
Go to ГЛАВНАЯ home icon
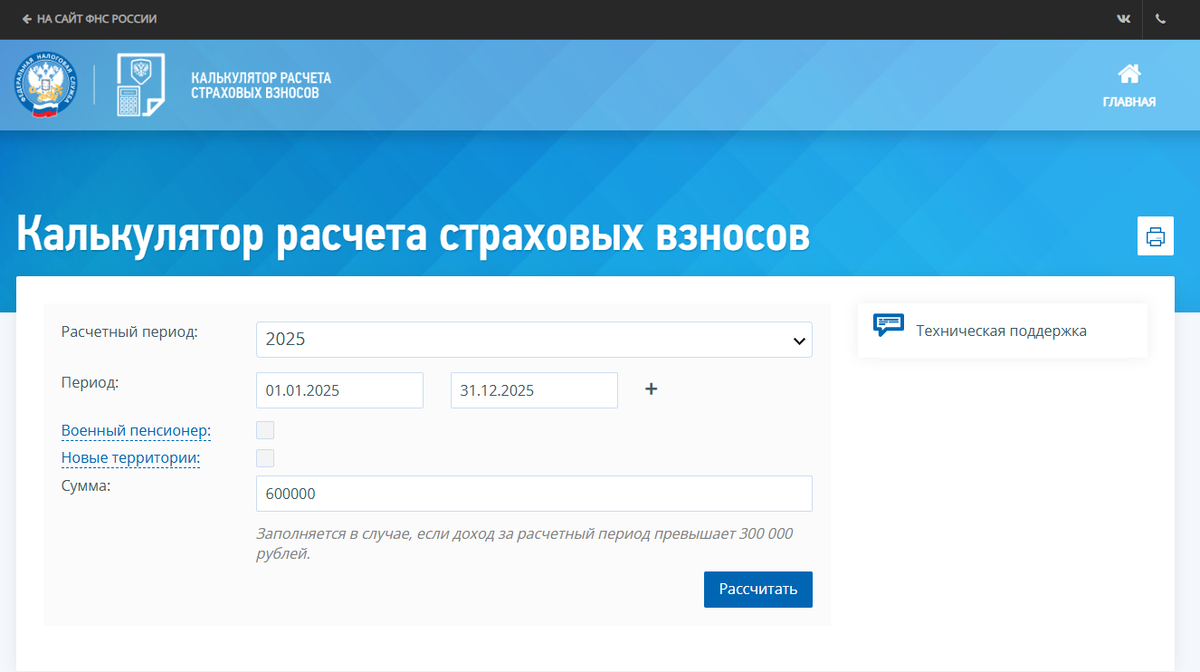[1129, 74]
